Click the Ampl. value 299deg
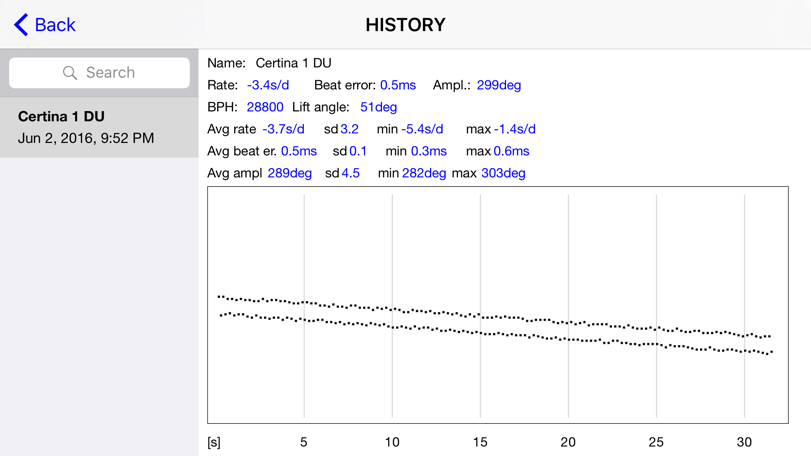The height and width of the screenshot is (456, 811). (x=498, y=85)
